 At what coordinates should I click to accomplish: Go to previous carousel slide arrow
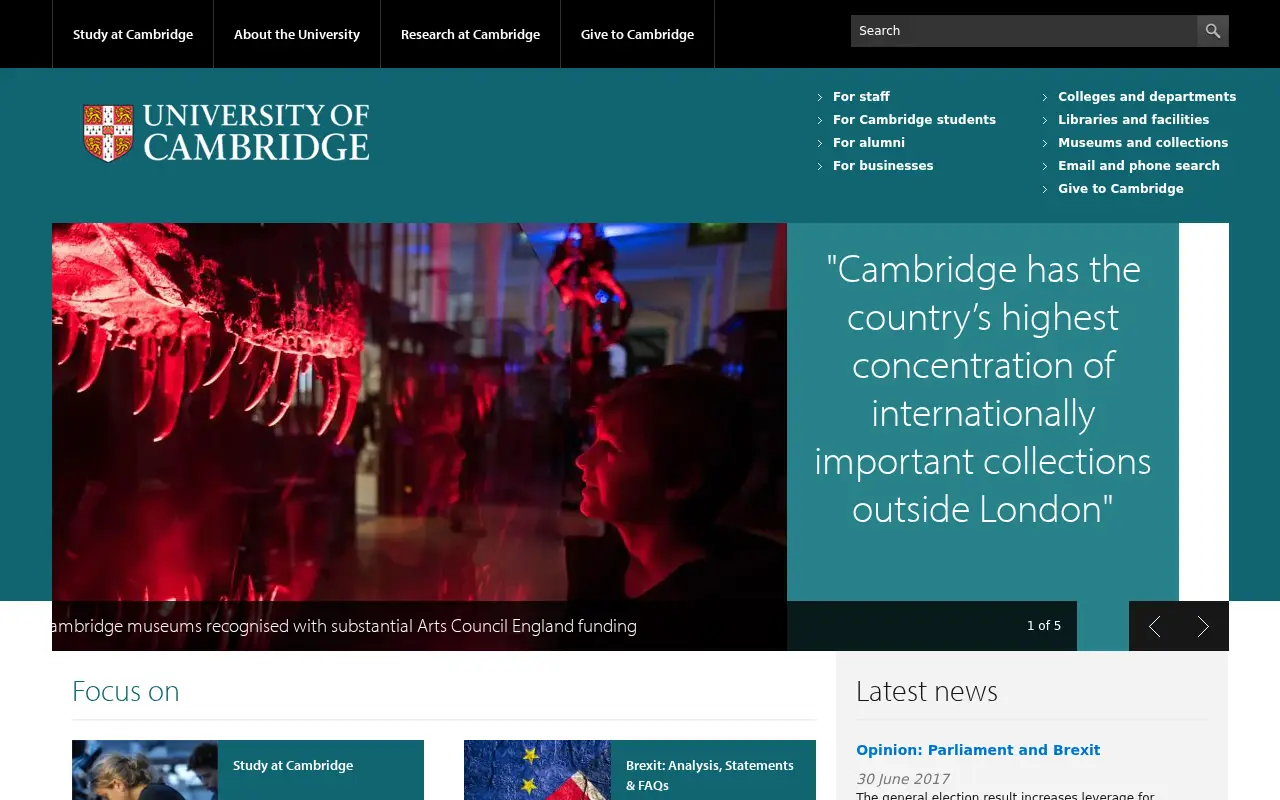click(1154, 626)
